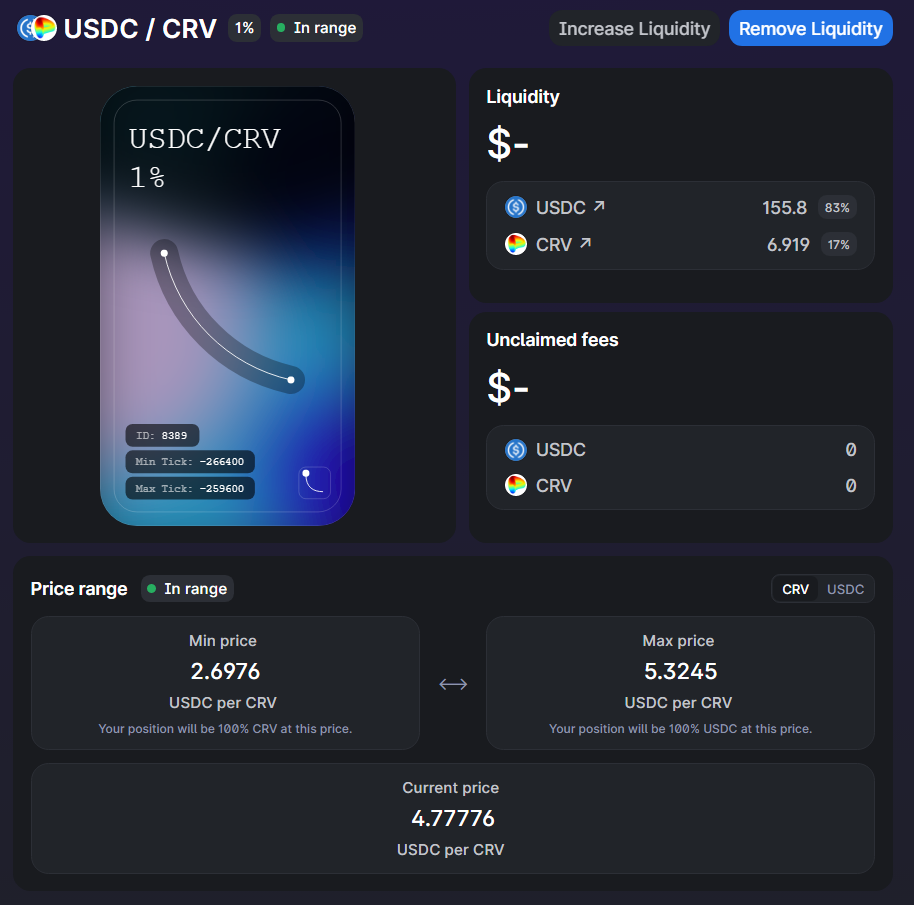The image size is (914, 905).
Task: Click Remove Liquidity button
Action: click(x=811, y=29)
